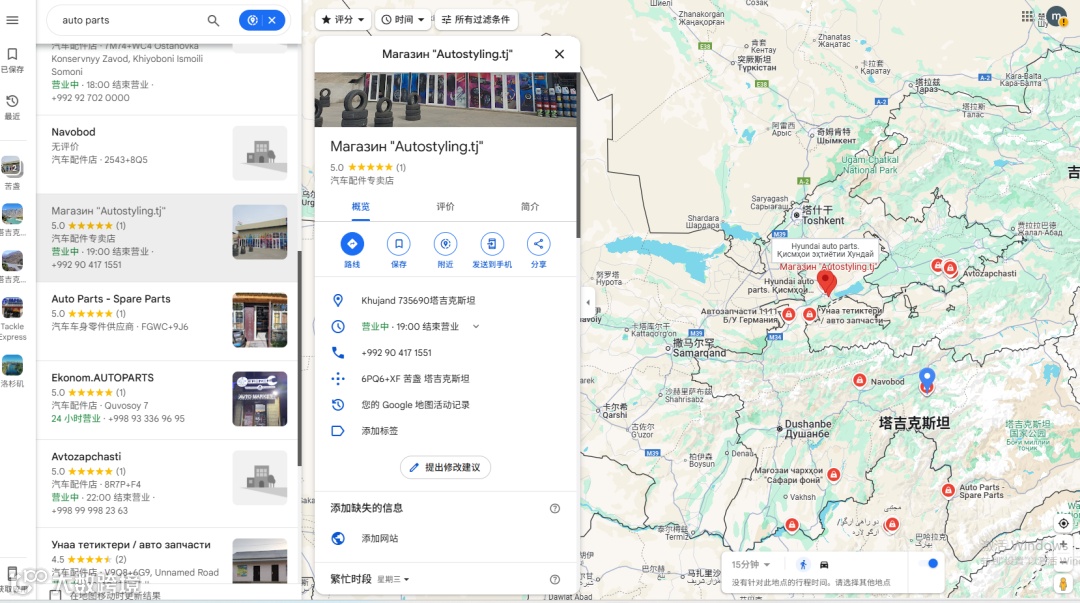Expand opening hours arrow next to 19:00 结束营业
This screenshot has width=1080, height=603.
[x=476, y=327]
